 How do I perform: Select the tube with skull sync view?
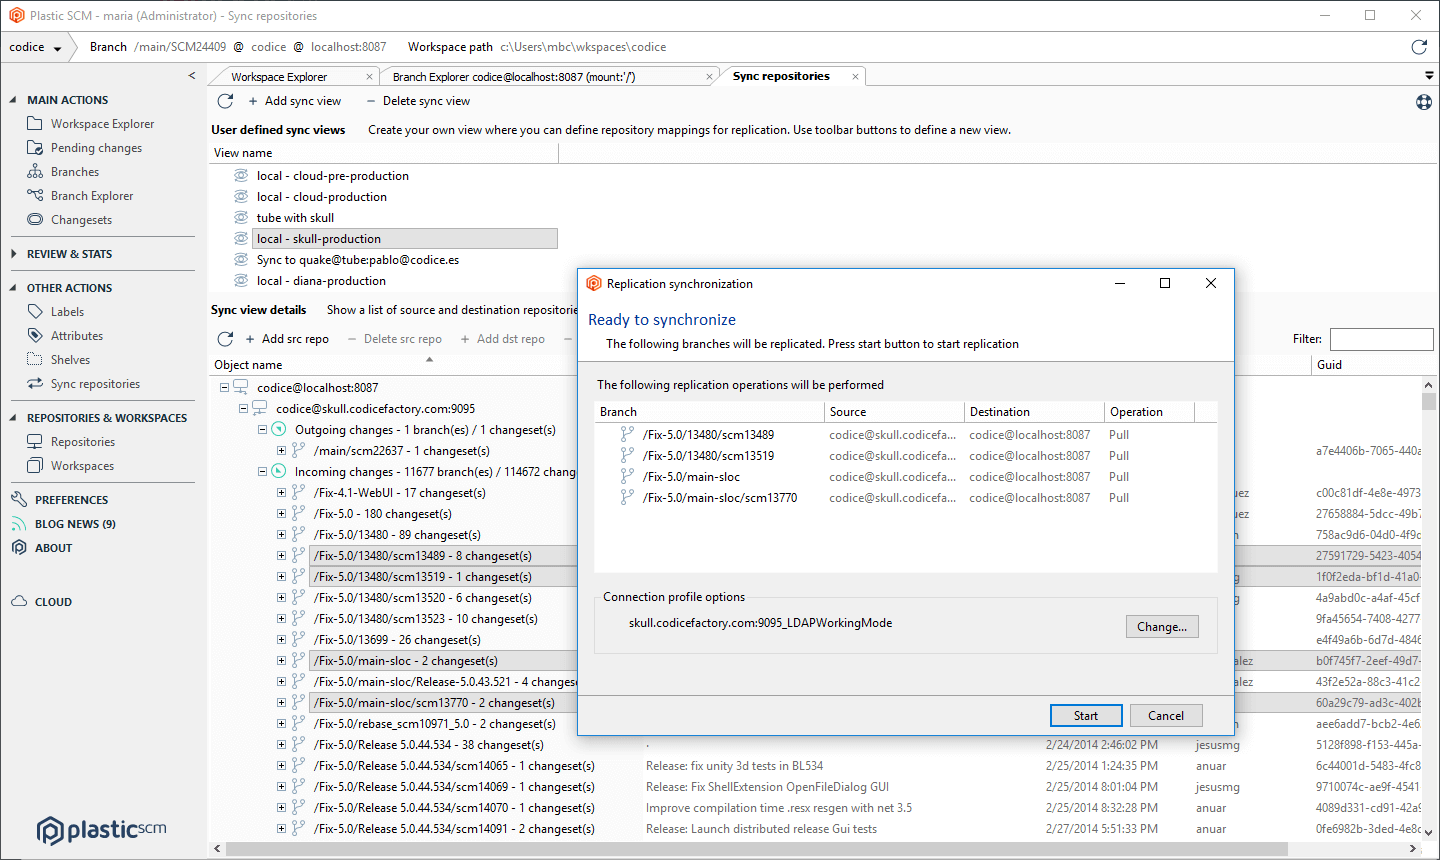click(x=295, y=218)
